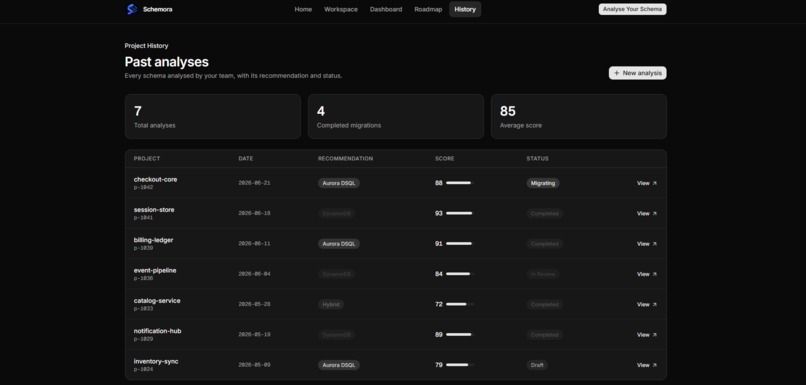806x385 pixels.
Task: Click the score bar for catalog-service
Action: click(x=460, y=304)
